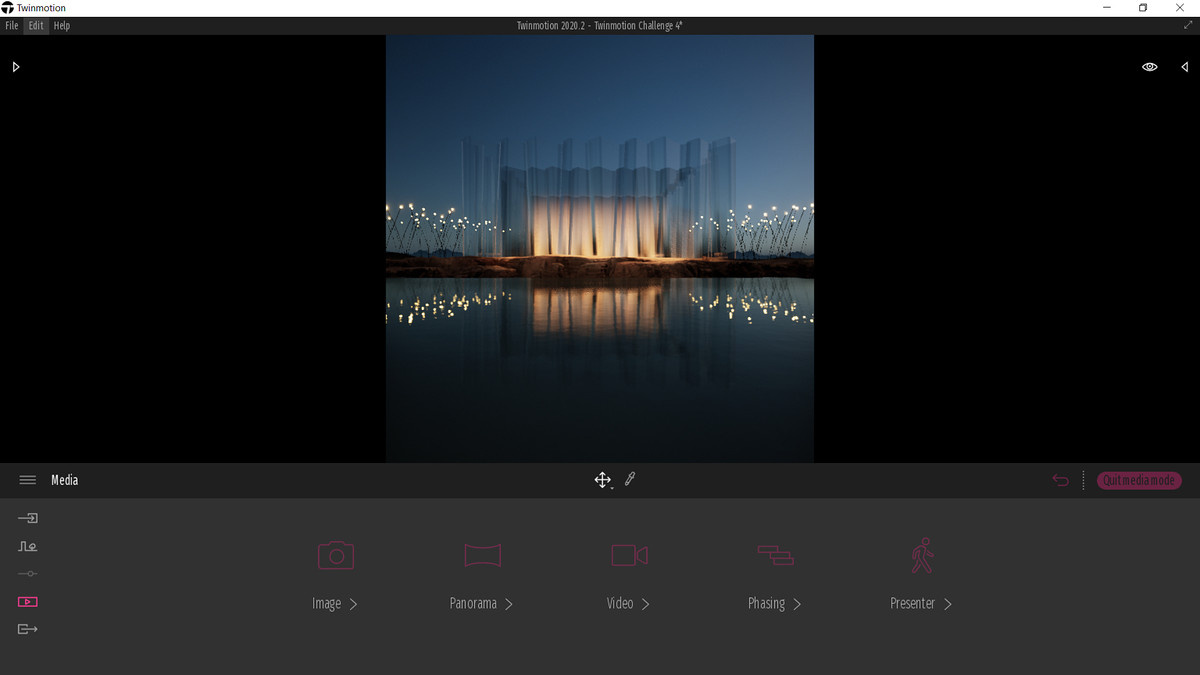Select the Panorama icon
Viewport: 1200px width, 675px height.
coord(482,554)
